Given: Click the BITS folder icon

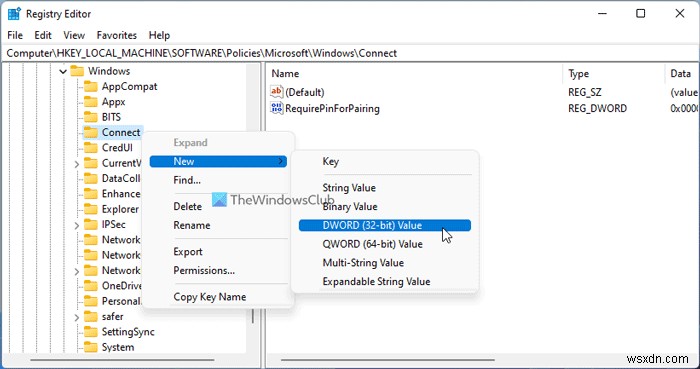Looking at the screenshot, I should click(x=91, y=117).
